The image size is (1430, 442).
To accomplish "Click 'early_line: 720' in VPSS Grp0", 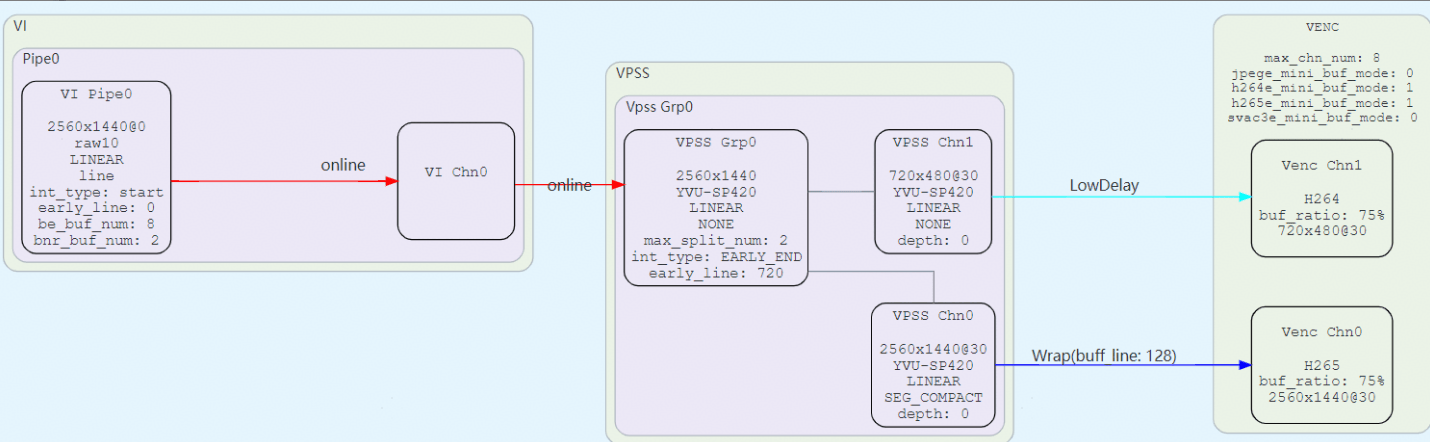I will [716, 273].
